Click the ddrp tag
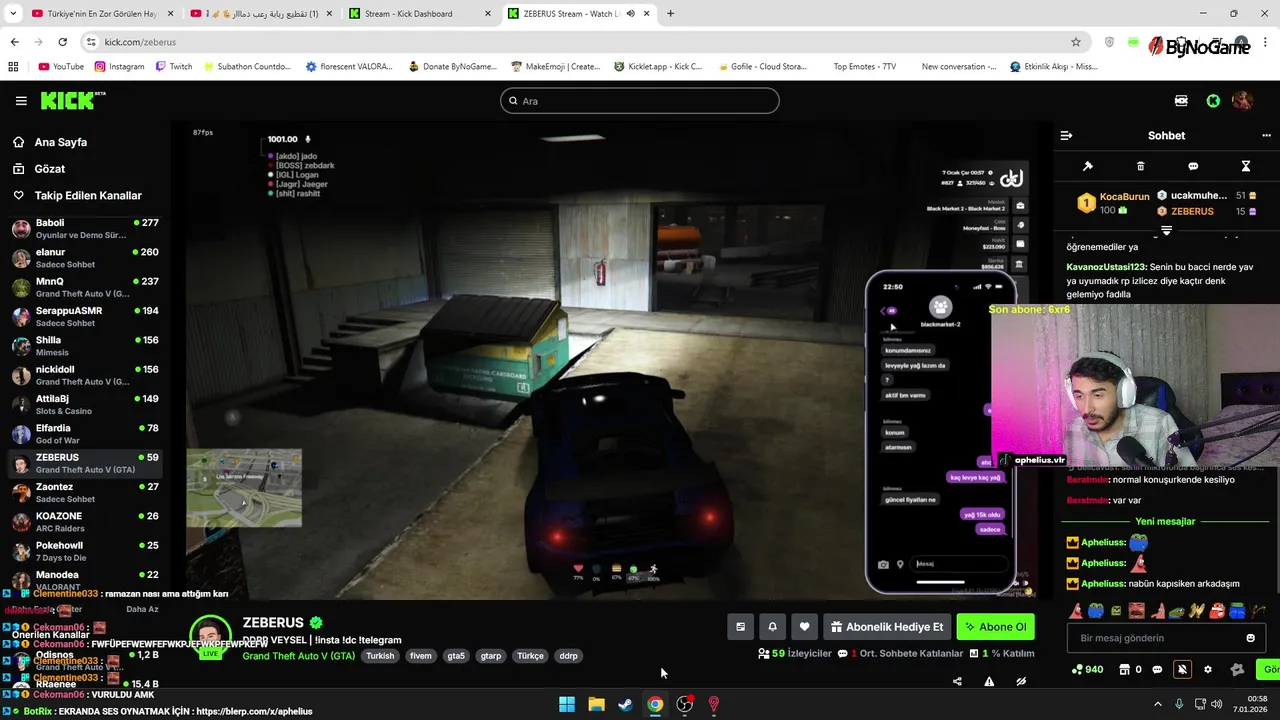The image size is (1280, 720). [568, 656]
